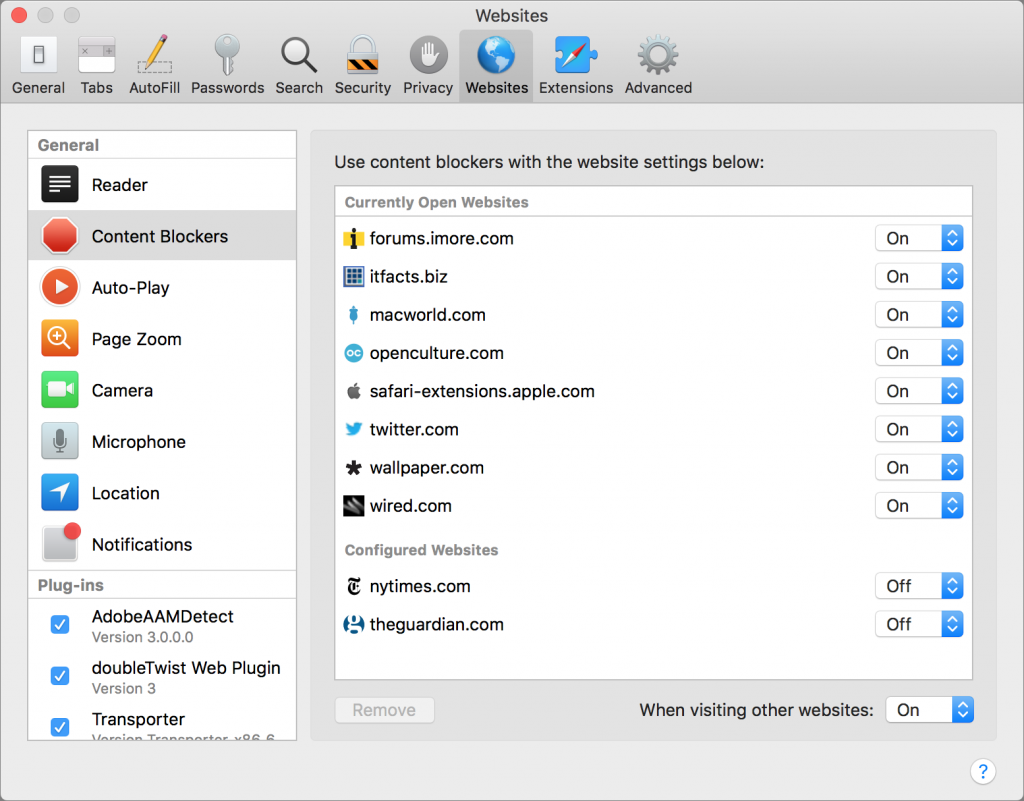Select Camera in the sidebar list

(x=162, y=390)
